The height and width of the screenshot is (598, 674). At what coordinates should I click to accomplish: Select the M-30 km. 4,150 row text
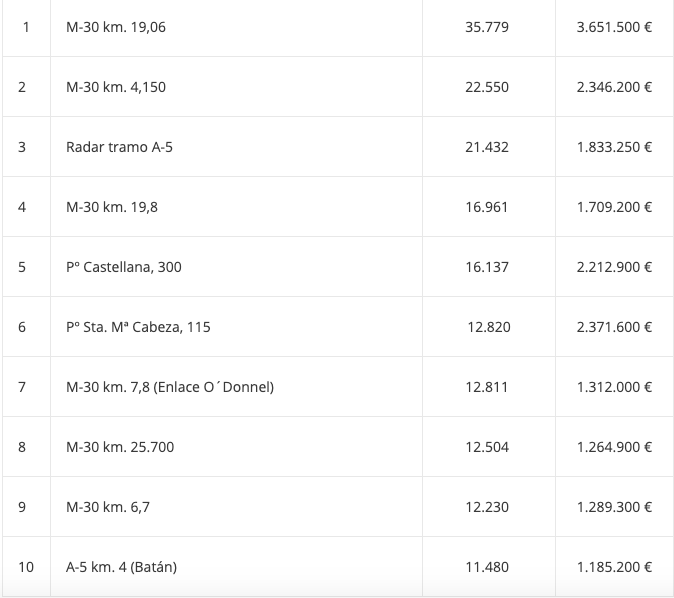[116, 87]
